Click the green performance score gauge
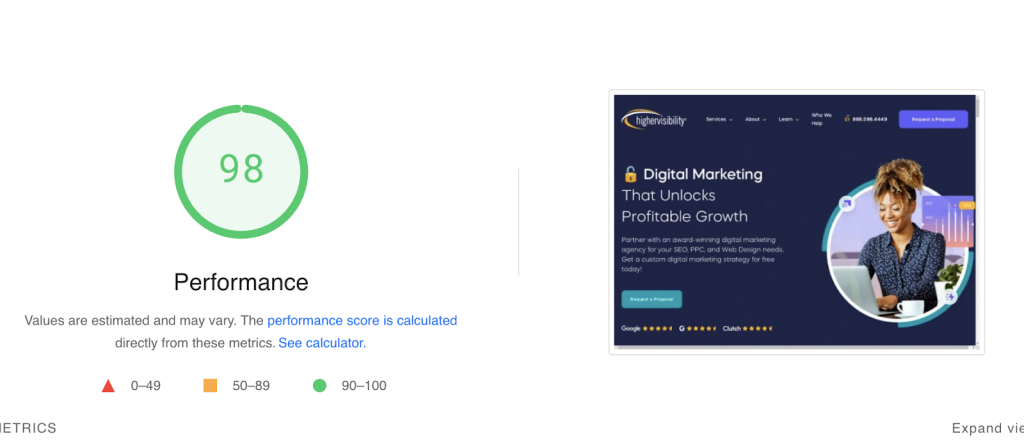The width and height of the screenshot is (1024, 440). click(241, 170)
